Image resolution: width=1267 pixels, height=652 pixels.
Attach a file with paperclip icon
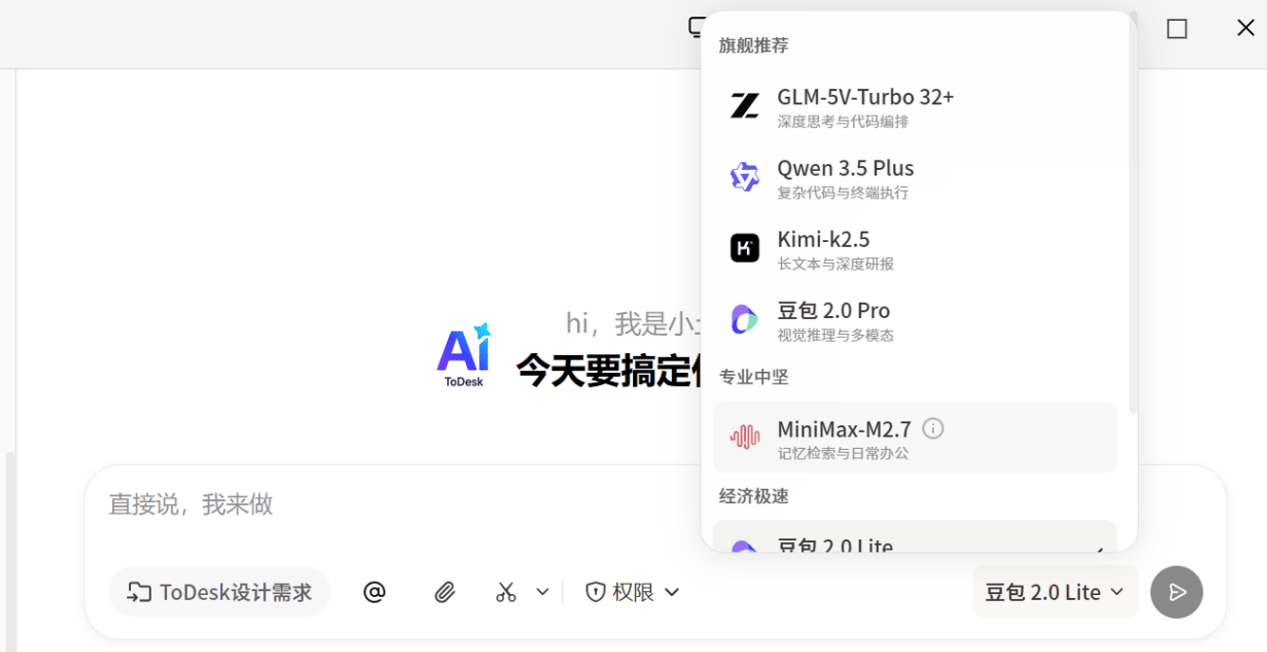coord(444,592)
